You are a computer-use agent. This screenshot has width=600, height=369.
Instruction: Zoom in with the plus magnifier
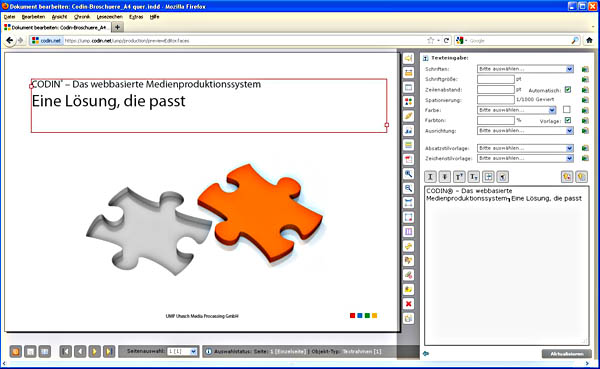tap(409, 174)
